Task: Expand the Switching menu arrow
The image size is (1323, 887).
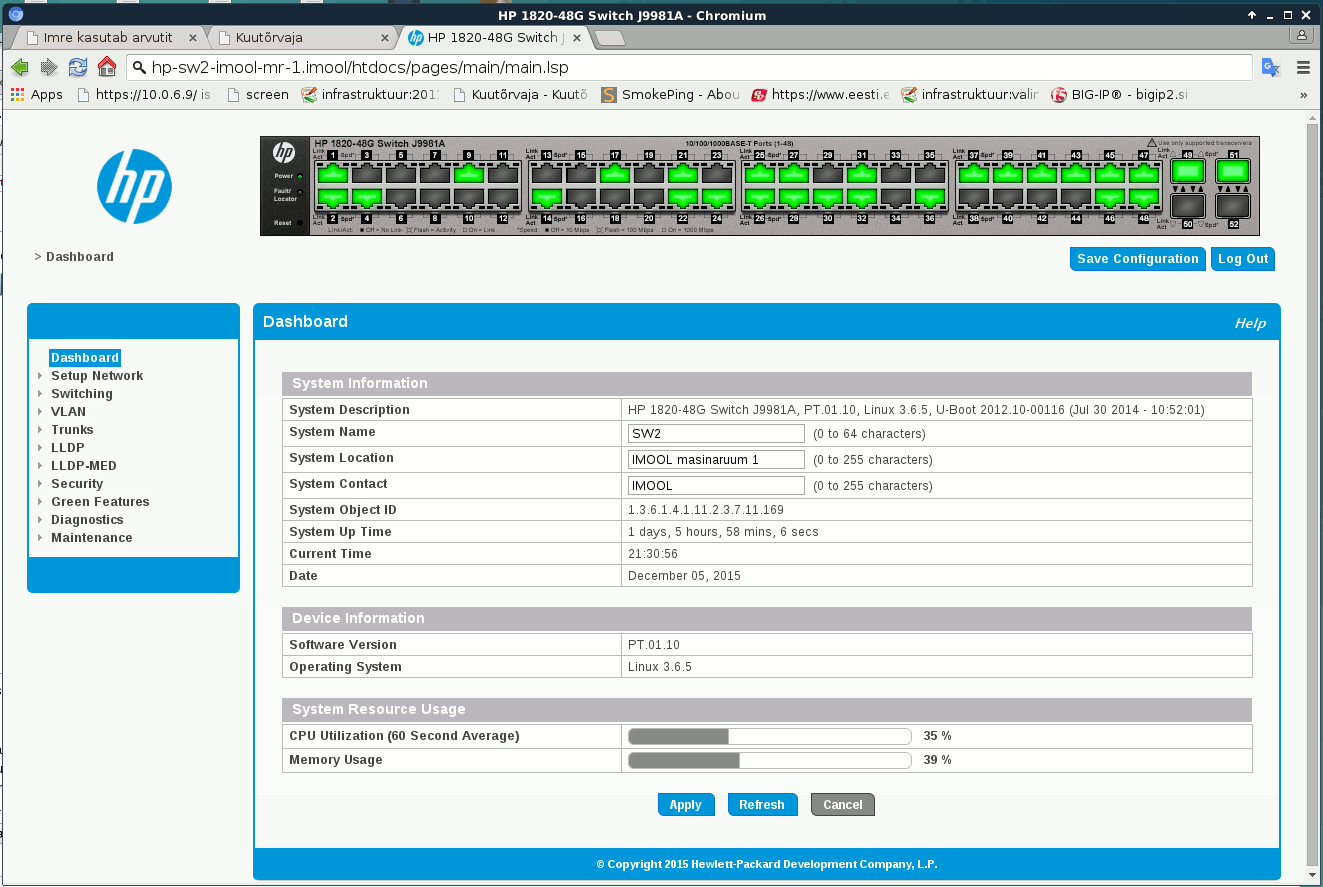Action: 40,394
